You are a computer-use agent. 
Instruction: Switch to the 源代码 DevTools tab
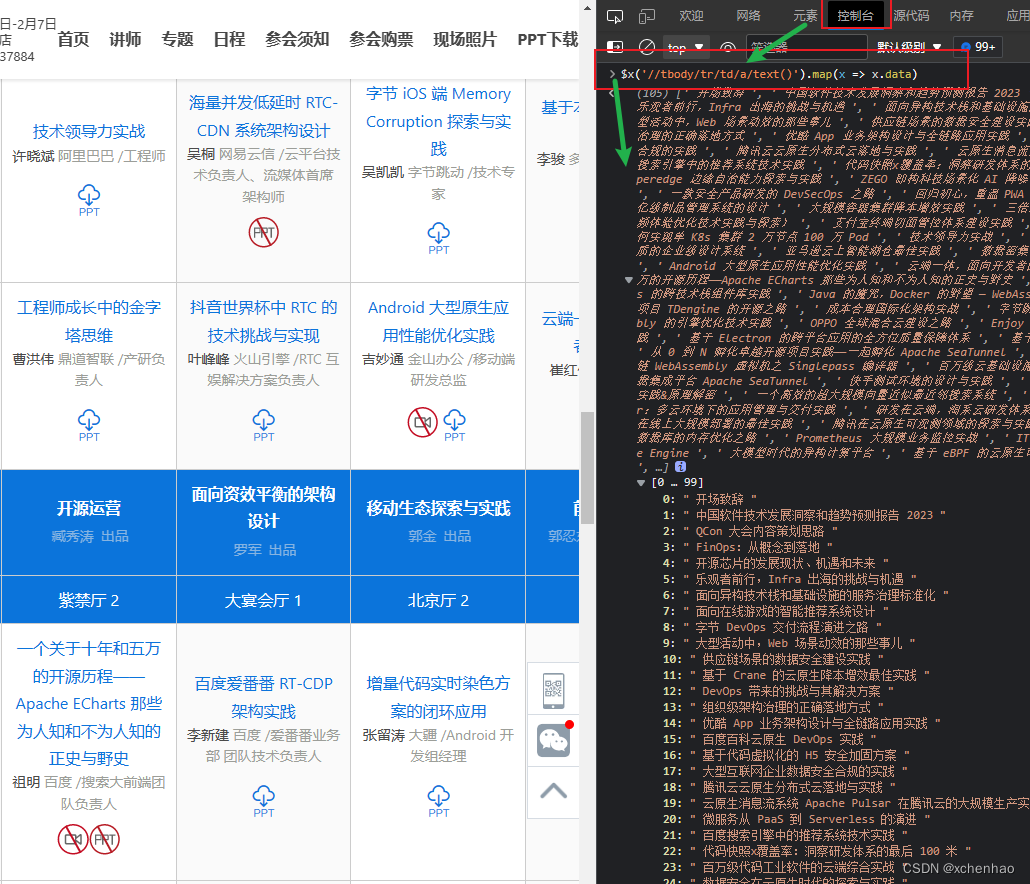[x=911, y=16]
